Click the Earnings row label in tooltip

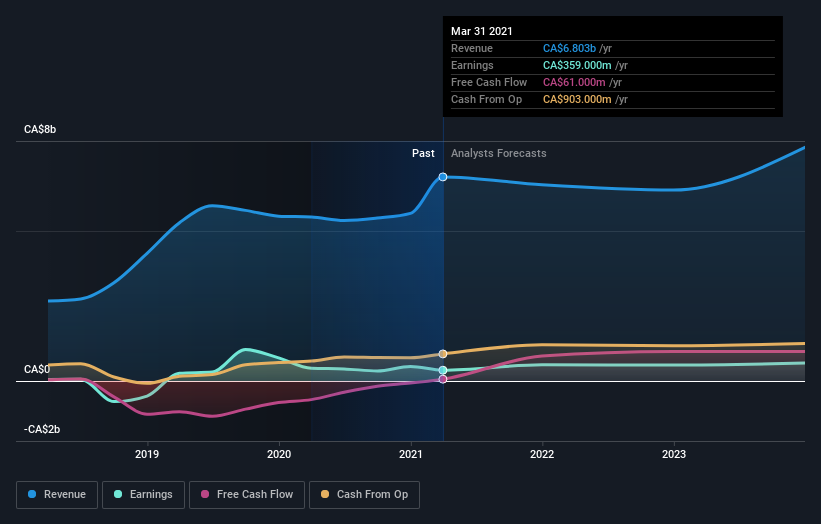click(x=472, y=65)
